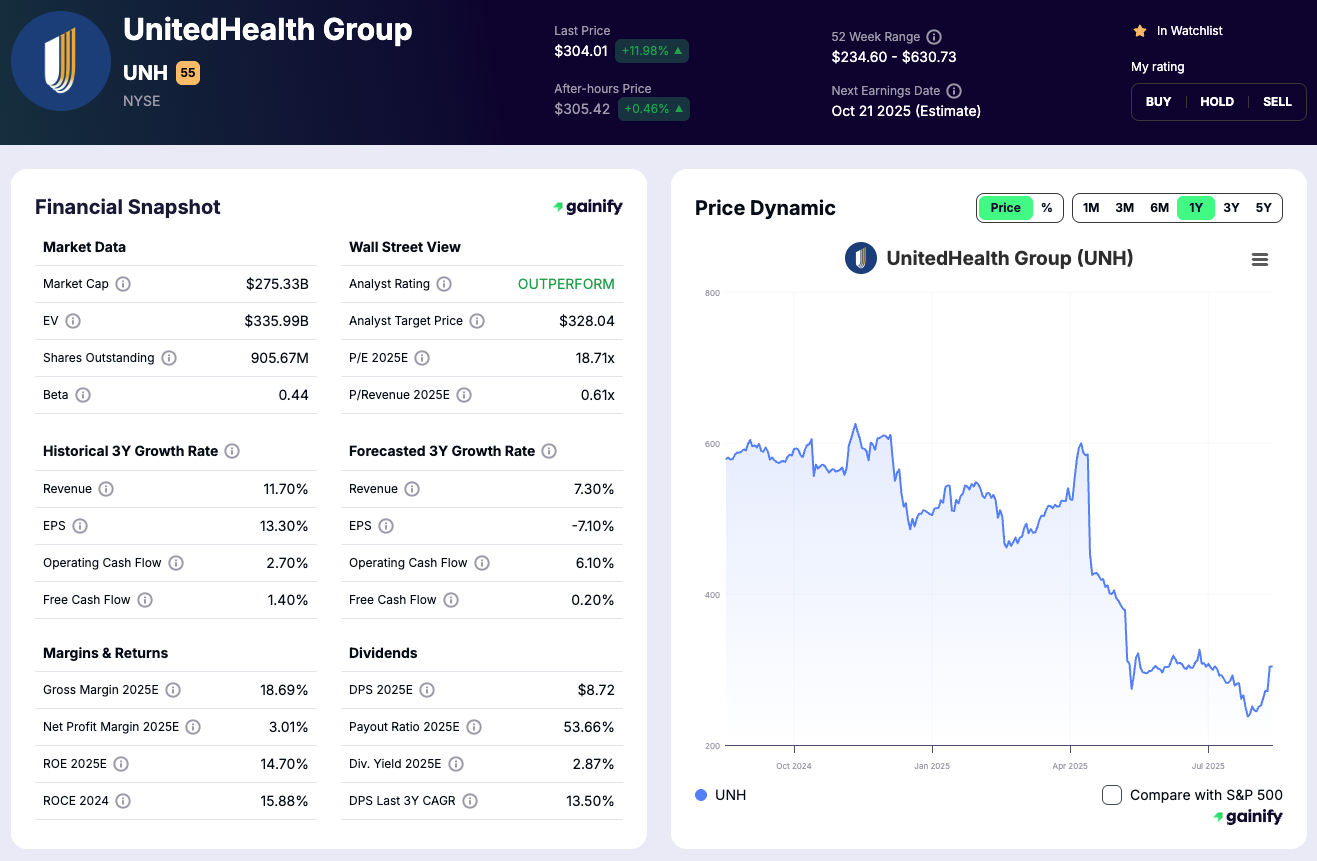Image resolution: width=1317 pixels, height=861 pixels.
Task: Check the Compare with S&P 500 box
Action: (x=1112, y=795)
